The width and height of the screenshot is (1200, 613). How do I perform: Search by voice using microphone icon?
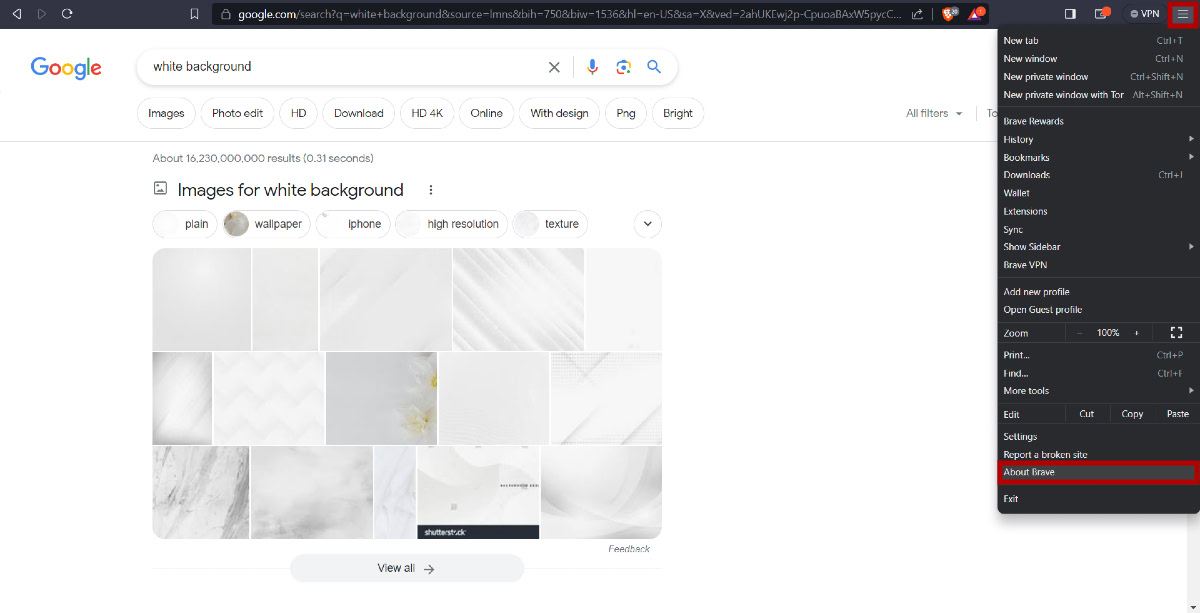(x=592, y=67)
